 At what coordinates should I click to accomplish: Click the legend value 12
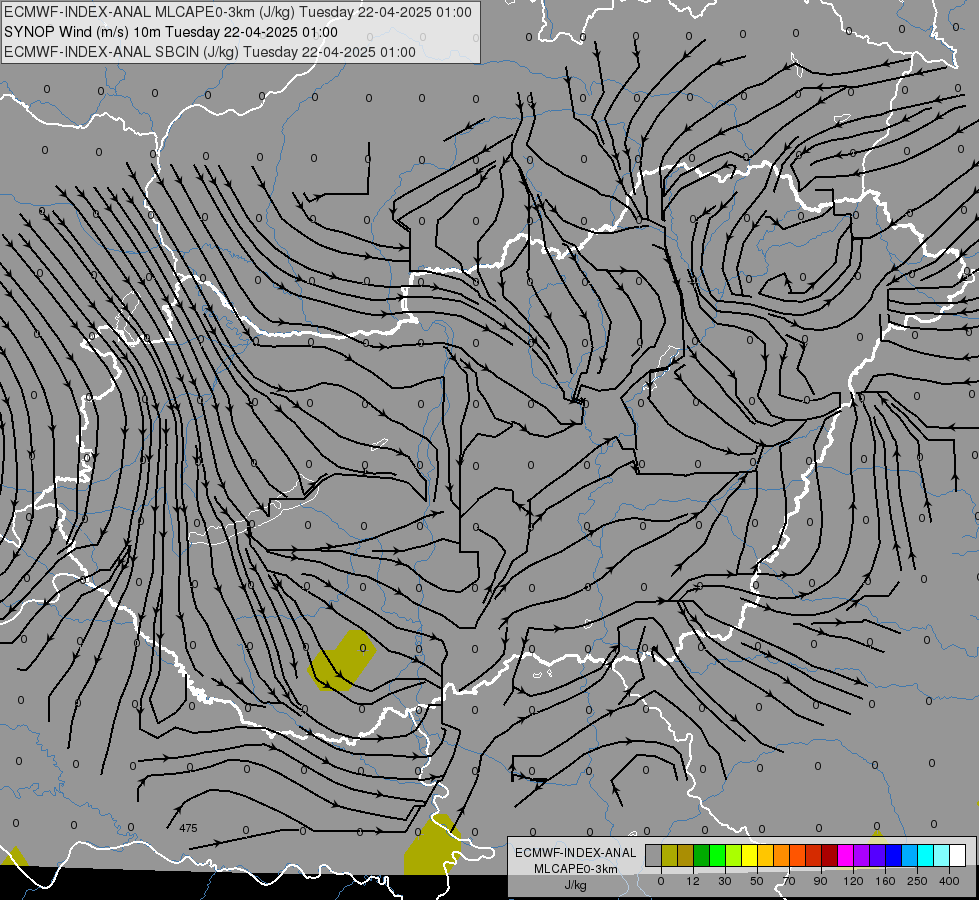tap(693, 881)
